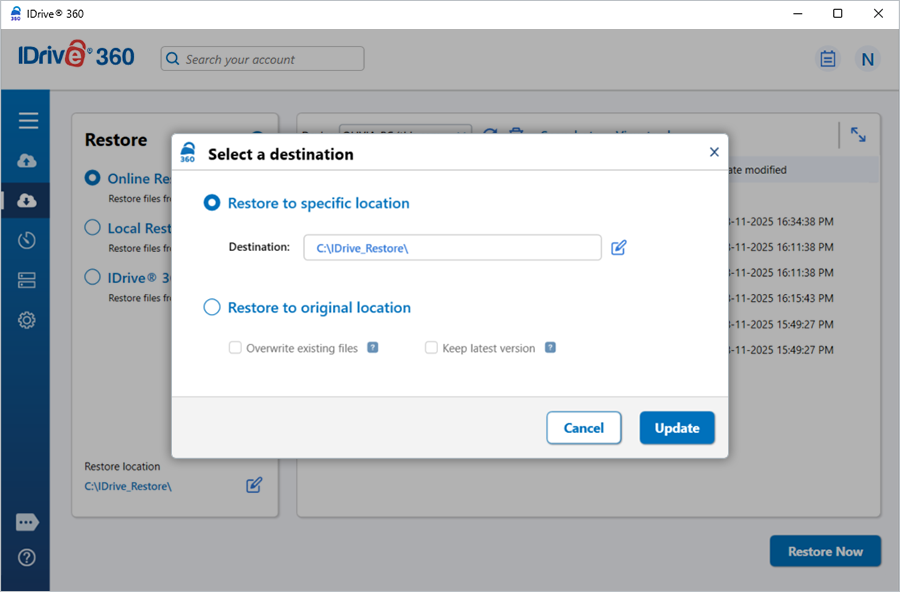Open the Settings gear in the sidebar
Screen dimensions: 900x592
28,320
